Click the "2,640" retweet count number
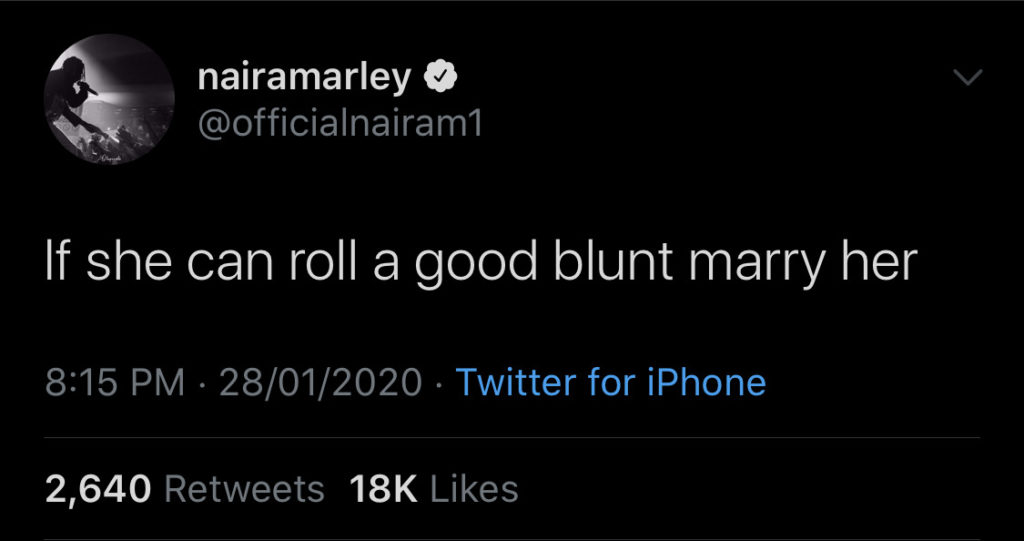 point(98,488)
